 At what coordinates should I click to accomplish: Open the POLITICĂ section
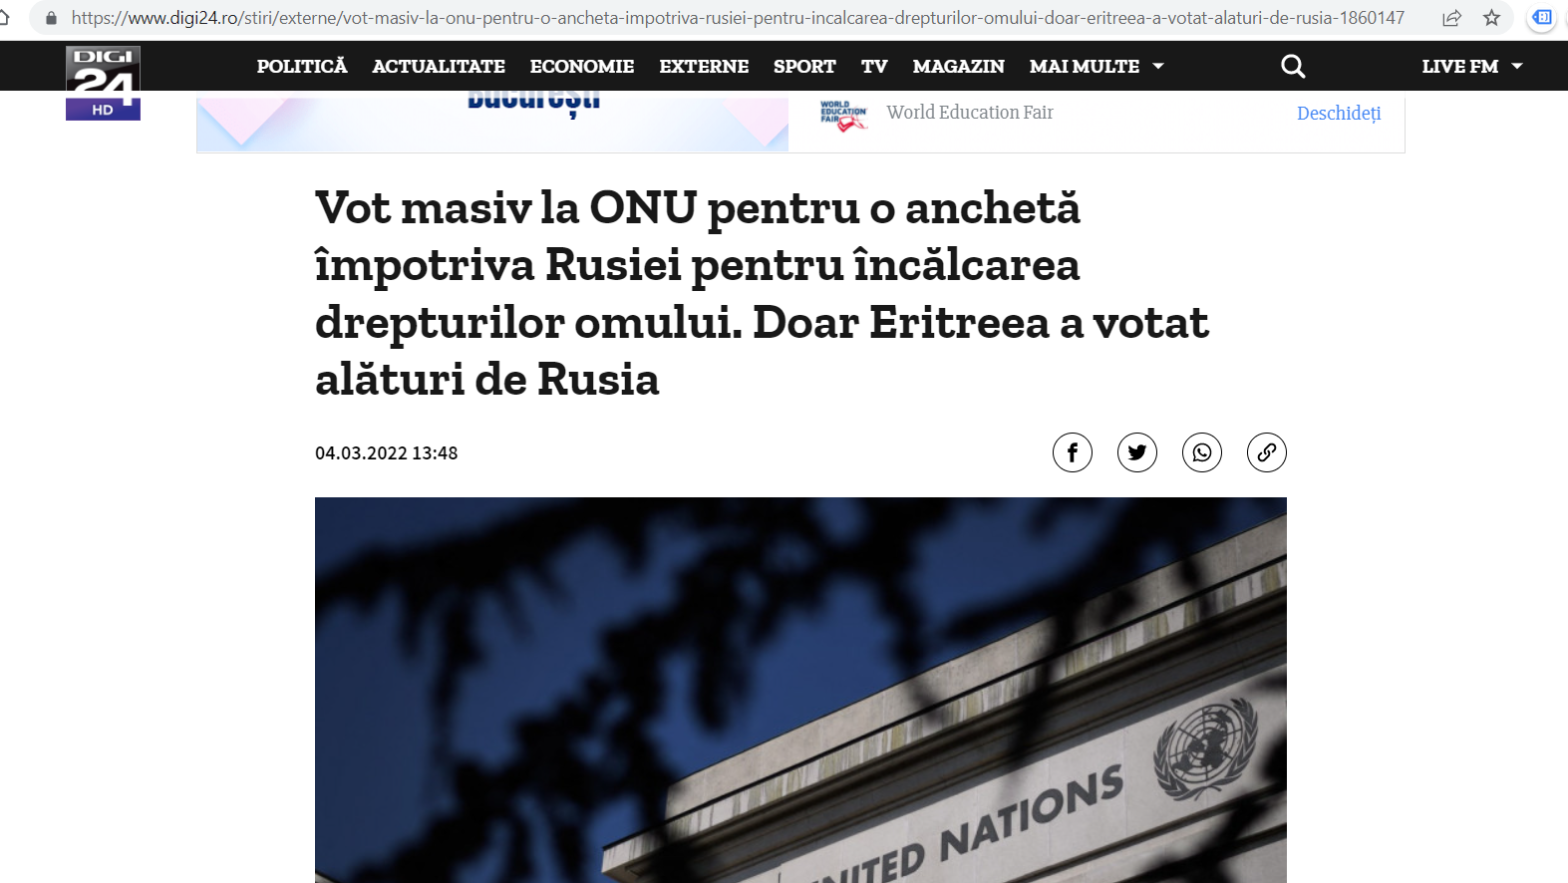302,66
